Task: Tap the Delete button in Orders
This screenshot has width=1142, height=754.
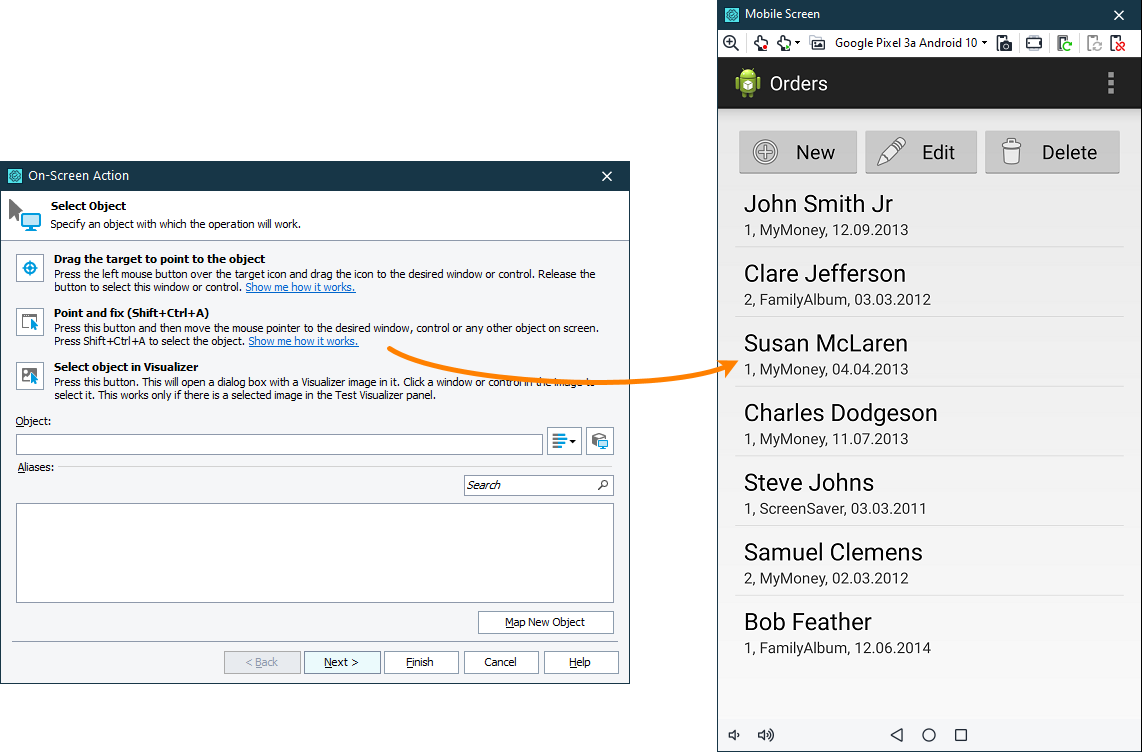Action: 1052,152
